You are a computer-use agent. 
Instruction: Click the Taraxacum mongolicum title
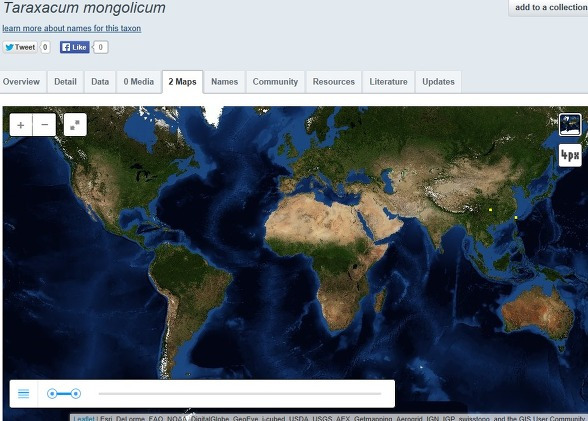click(x=84, y=7)
